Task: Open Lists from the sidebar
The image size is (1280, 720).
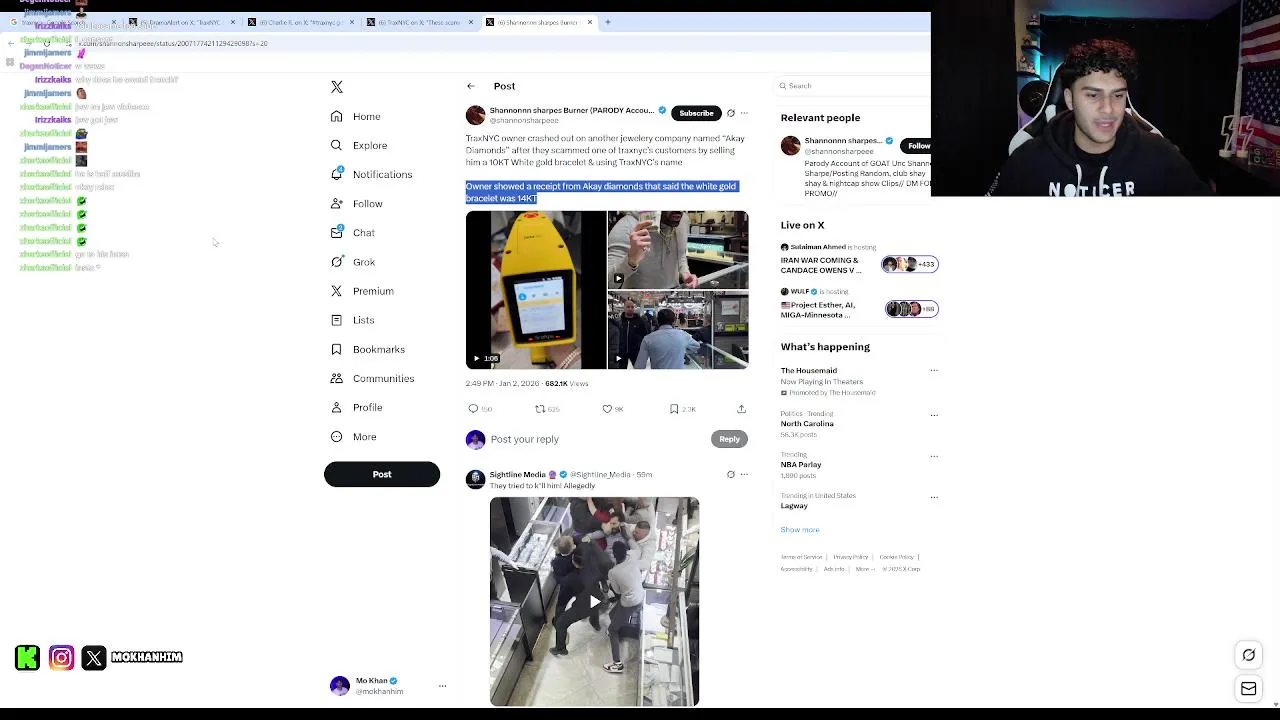Action: 352,320
